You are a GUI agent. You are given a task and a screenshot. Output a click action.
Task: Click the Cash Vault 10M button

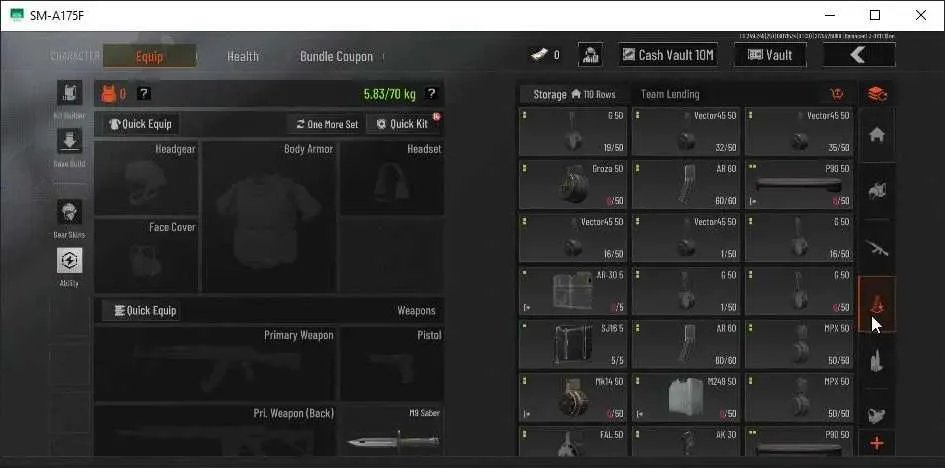(668, 55)
